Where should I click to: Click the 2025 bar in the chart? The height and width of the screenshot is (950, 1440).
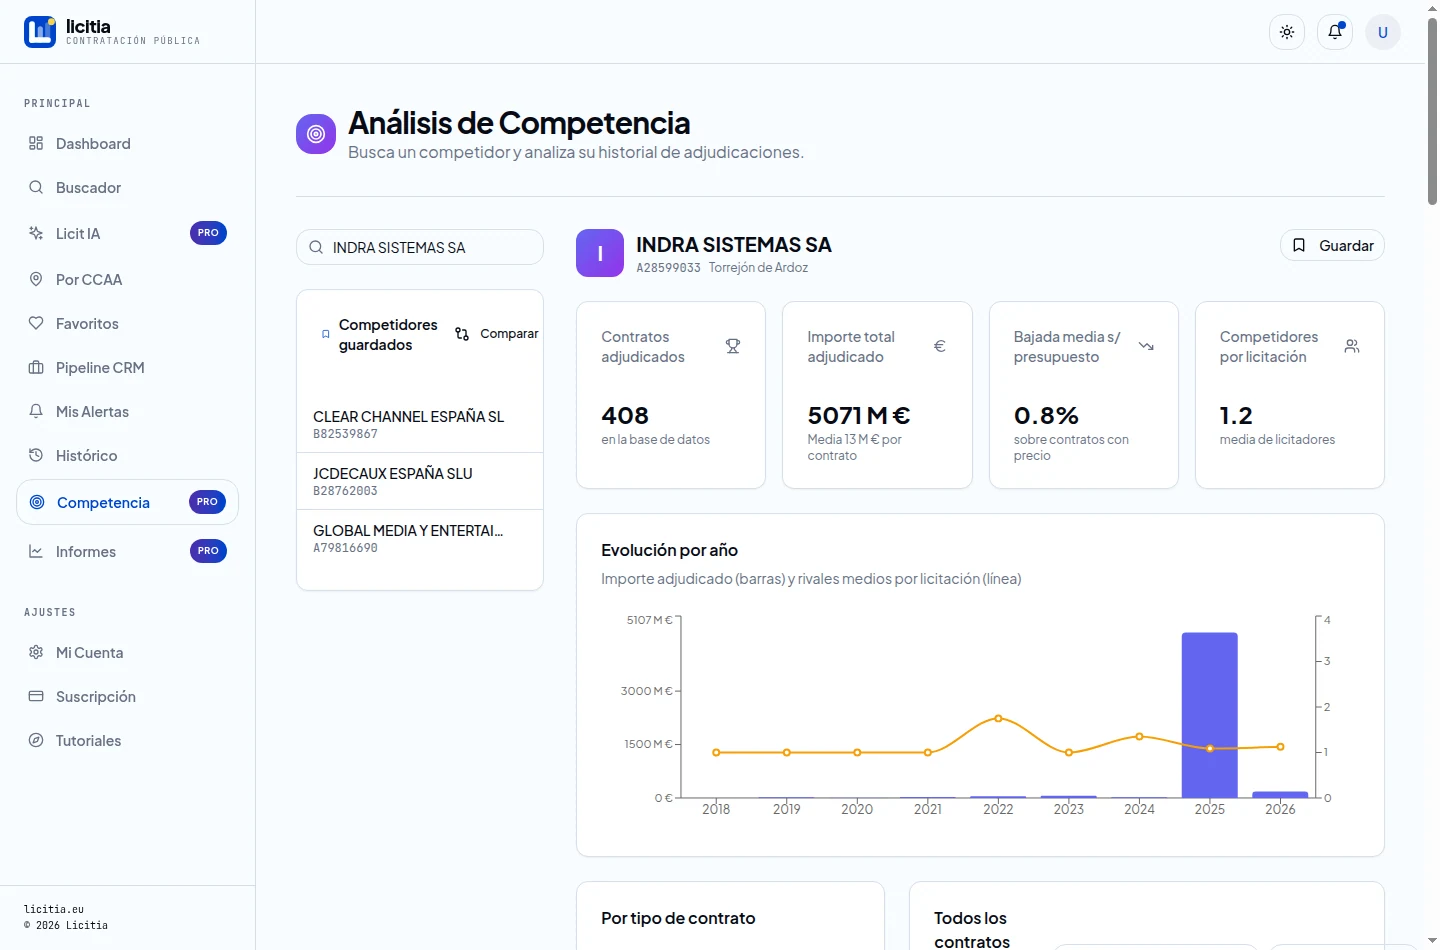1210,715
